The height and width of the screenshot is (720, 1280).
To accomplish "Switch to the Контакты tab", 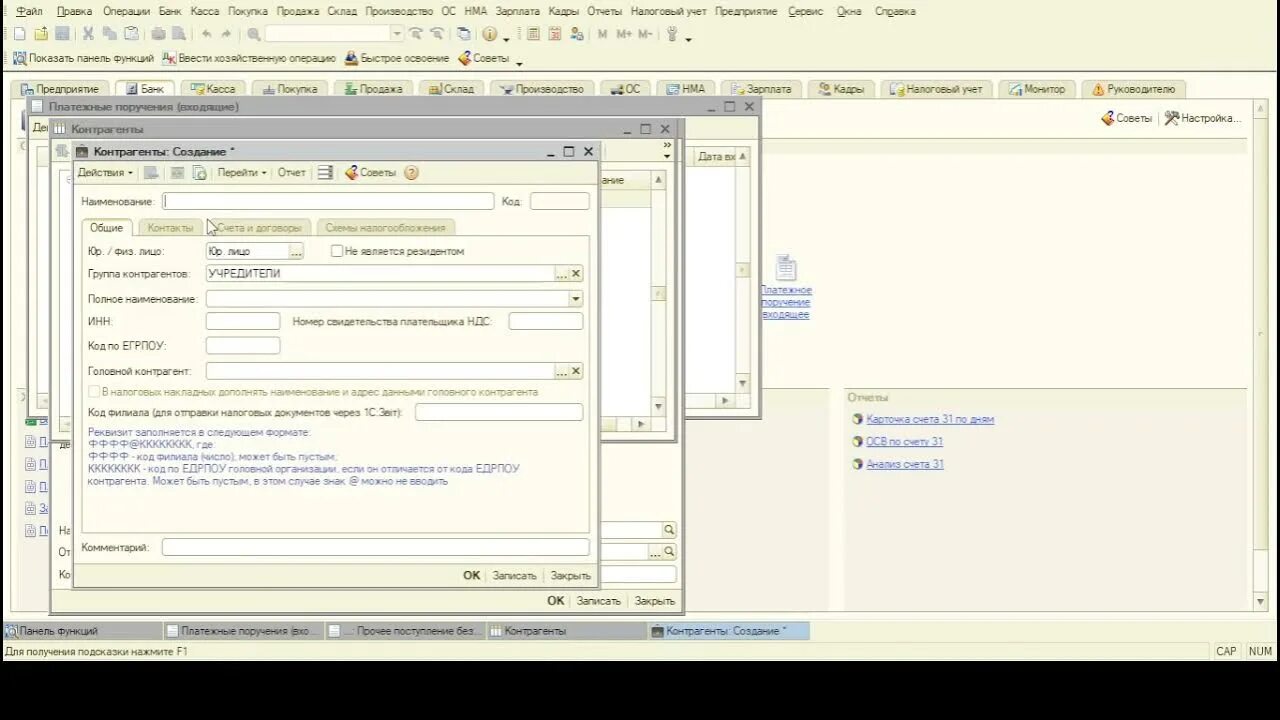I will 170,228.
